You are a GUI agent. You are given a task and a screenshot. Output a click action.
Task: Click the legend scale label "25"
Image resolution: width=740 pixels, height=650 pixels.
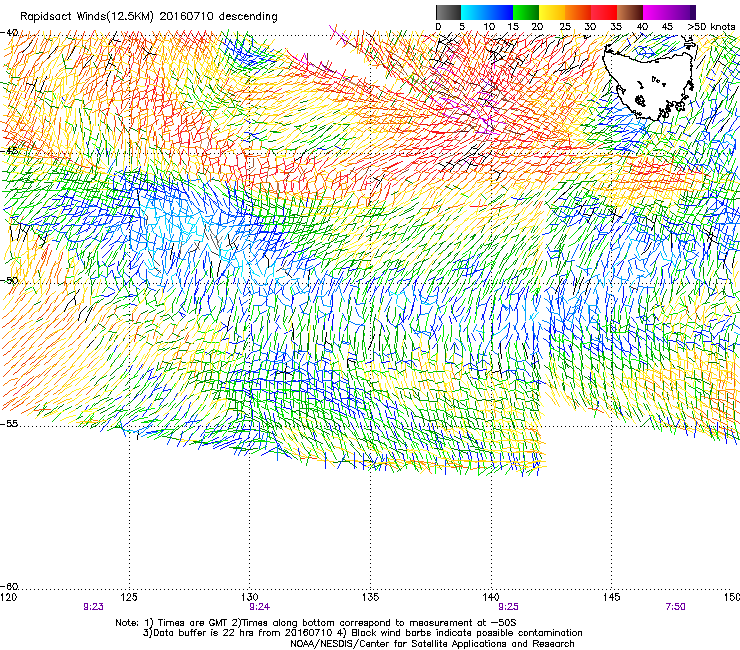[565, 27]
